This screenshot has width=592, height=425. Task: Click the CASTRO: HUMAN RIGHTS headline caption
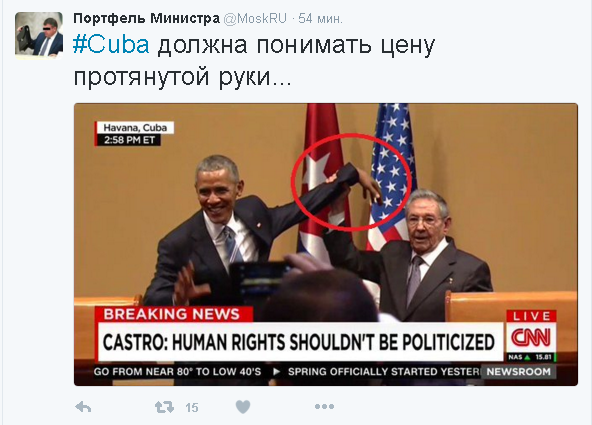(x=299, y=342)
